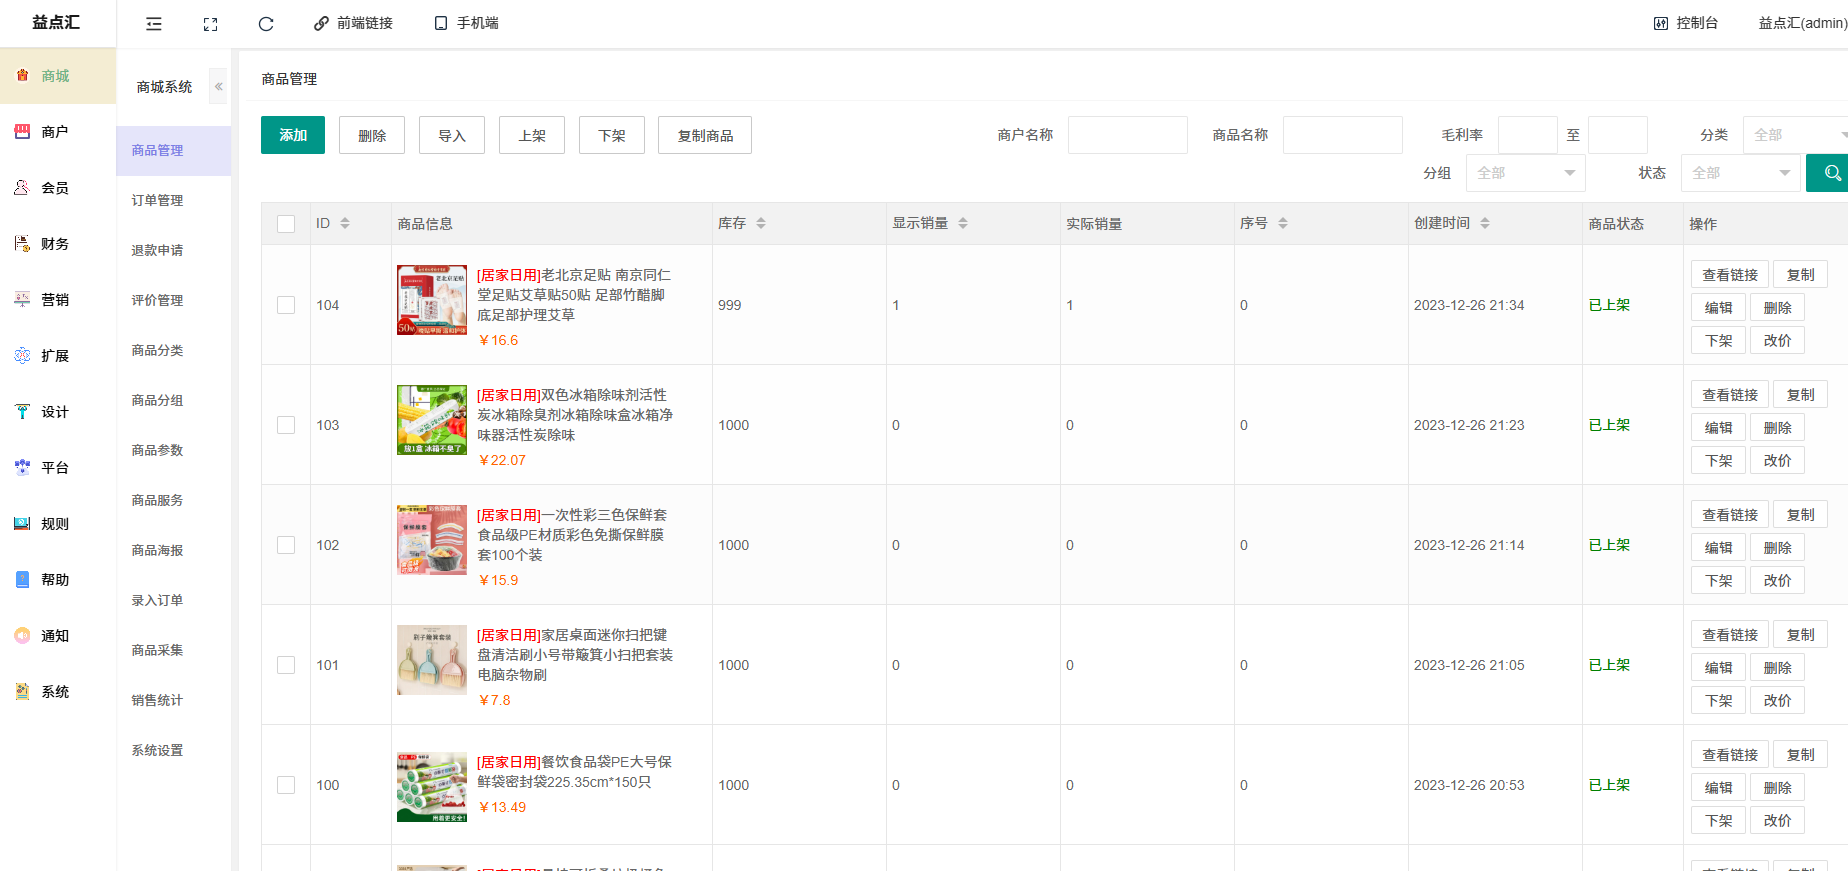Sort the table by ID column
Screen dimensions: 1848x871
coord(345,223)
